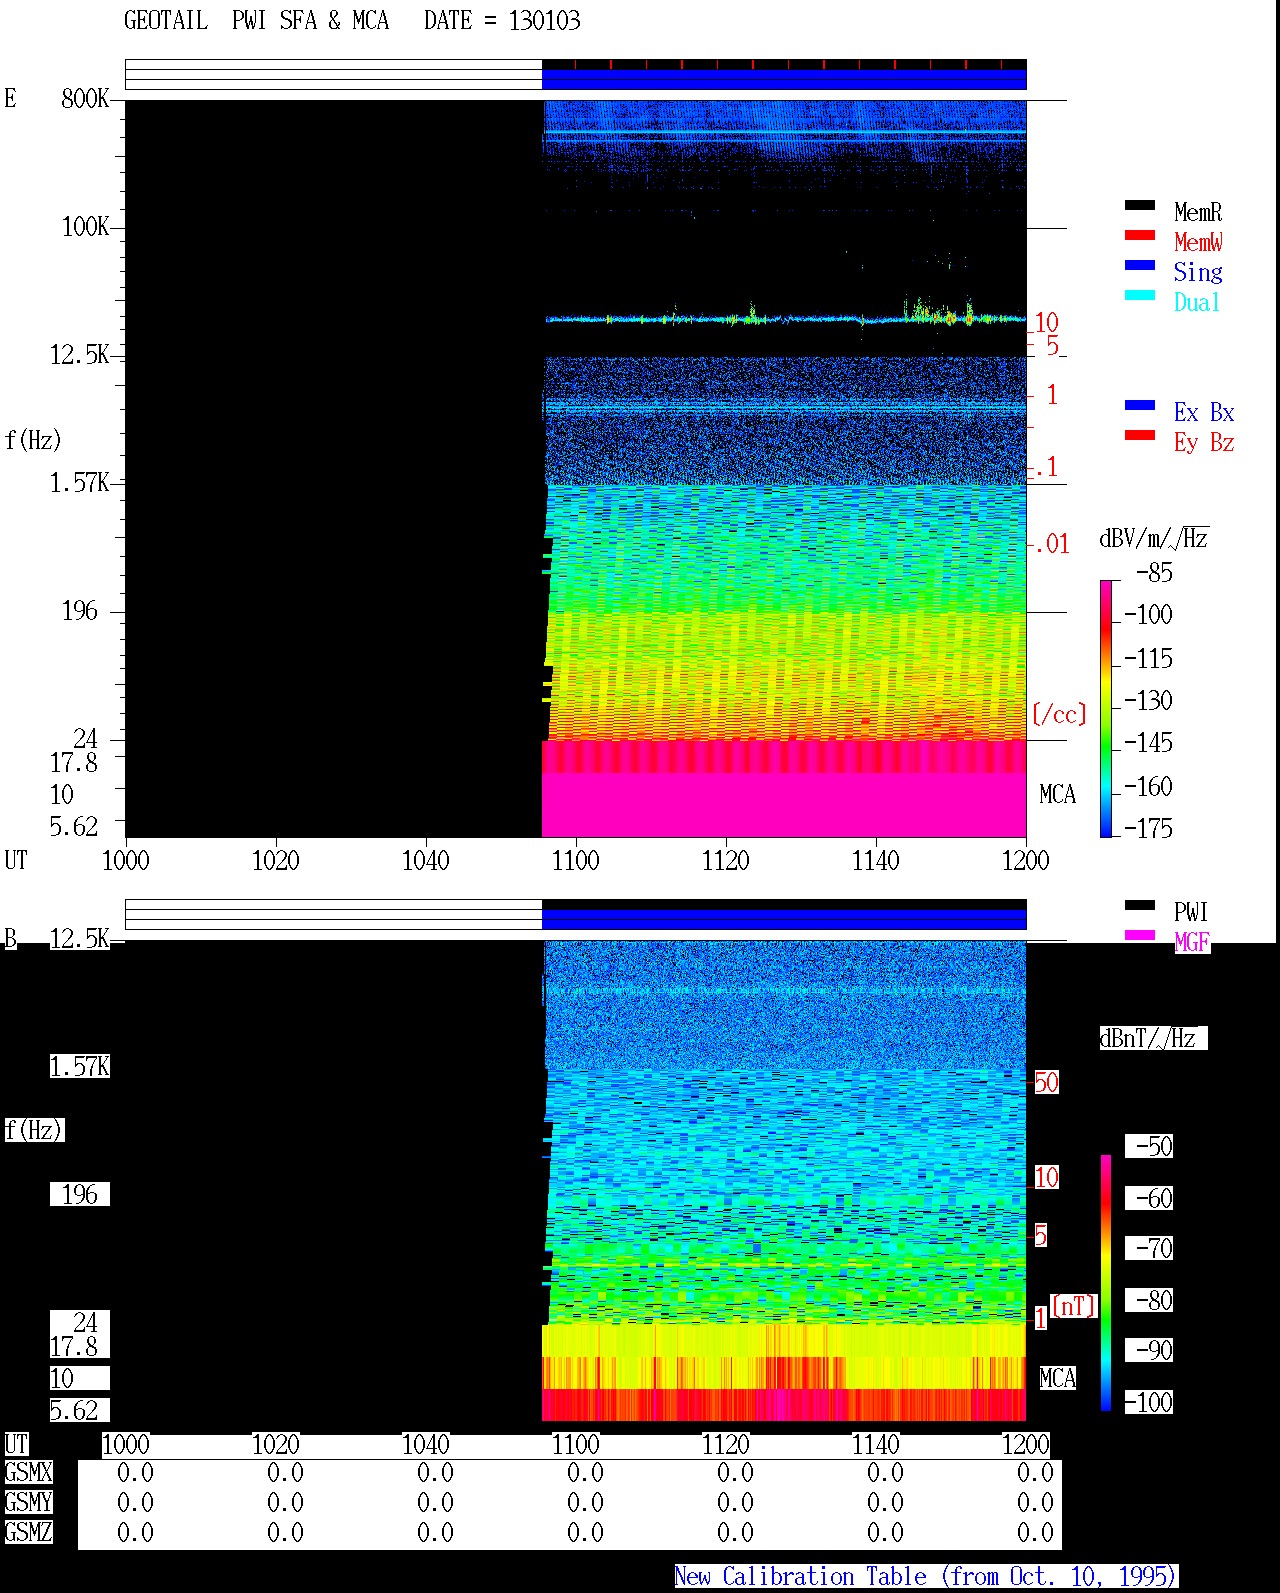Image resolution: width=1280 pixels, height=1593 pixels.
Task: Click the blue Sing legend swatch
Action: click(x=1139, y=265)
